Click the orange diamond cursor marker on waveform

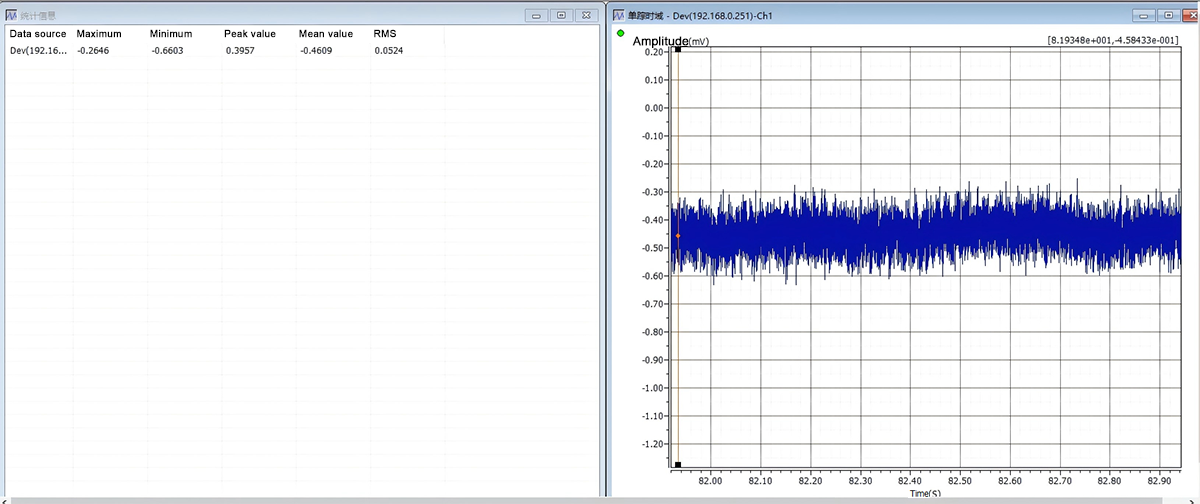pos(678,236)
